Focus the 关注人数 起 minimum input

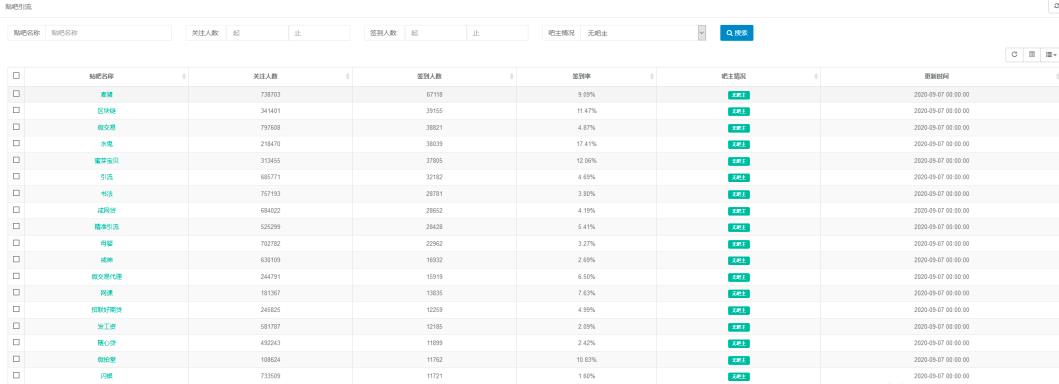[x=257, y=32]
